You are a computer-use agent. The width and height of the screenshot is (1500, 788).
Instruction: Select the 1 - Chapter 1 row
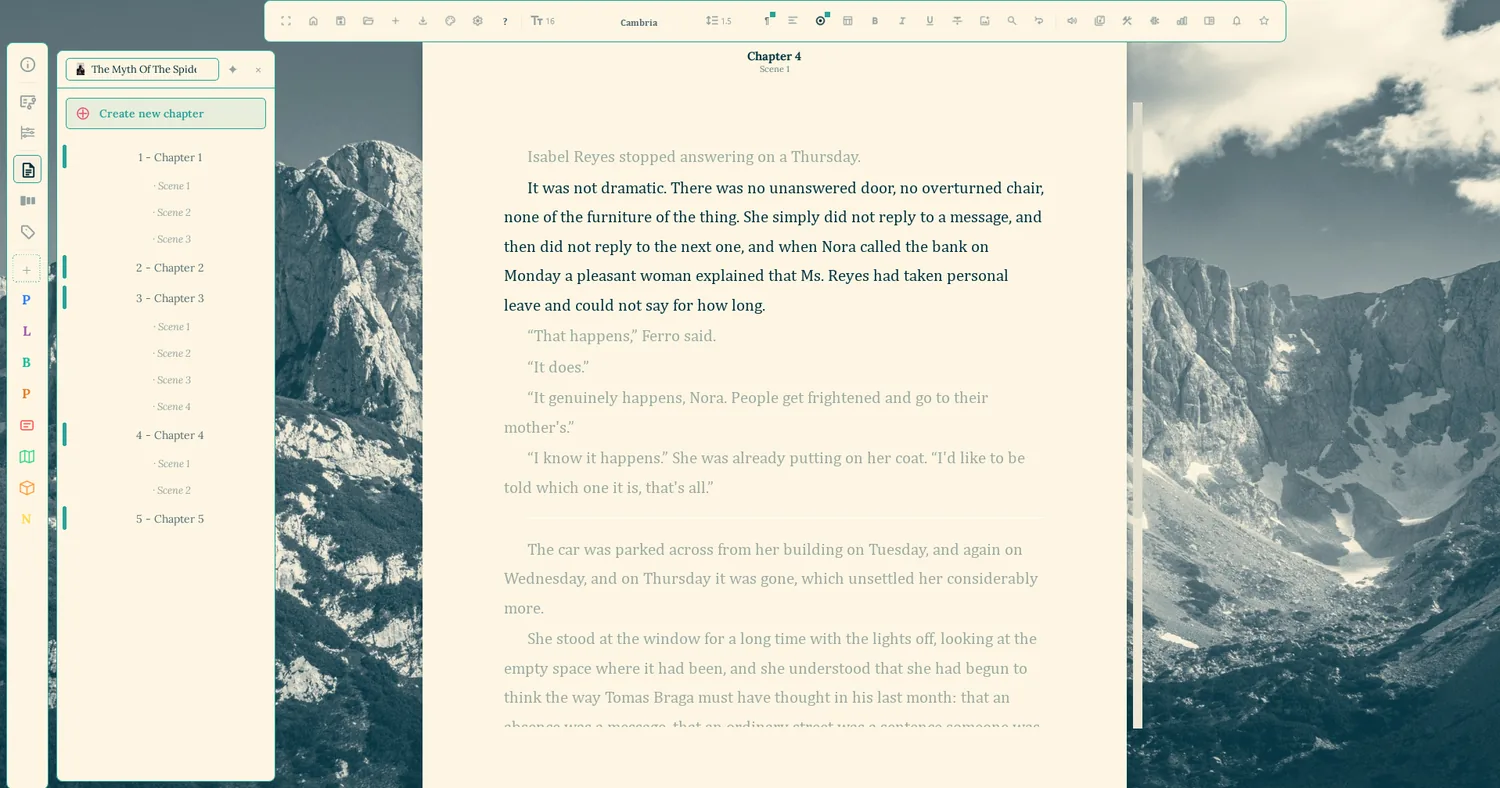click(165, 157)
